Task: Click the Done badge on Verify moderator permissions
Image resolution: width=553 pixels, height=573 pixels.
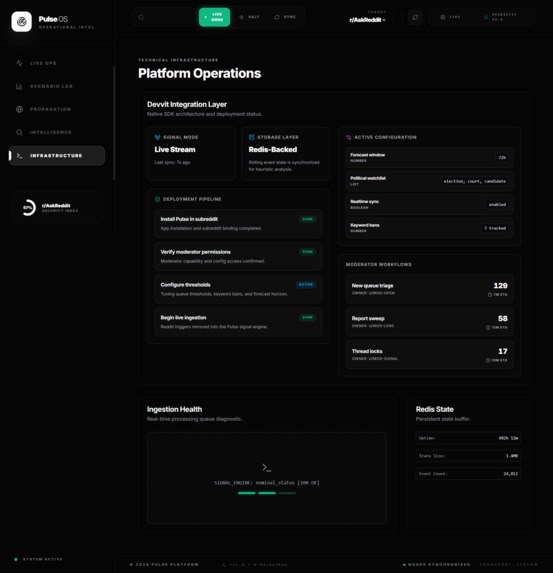Action: (307, 252)
